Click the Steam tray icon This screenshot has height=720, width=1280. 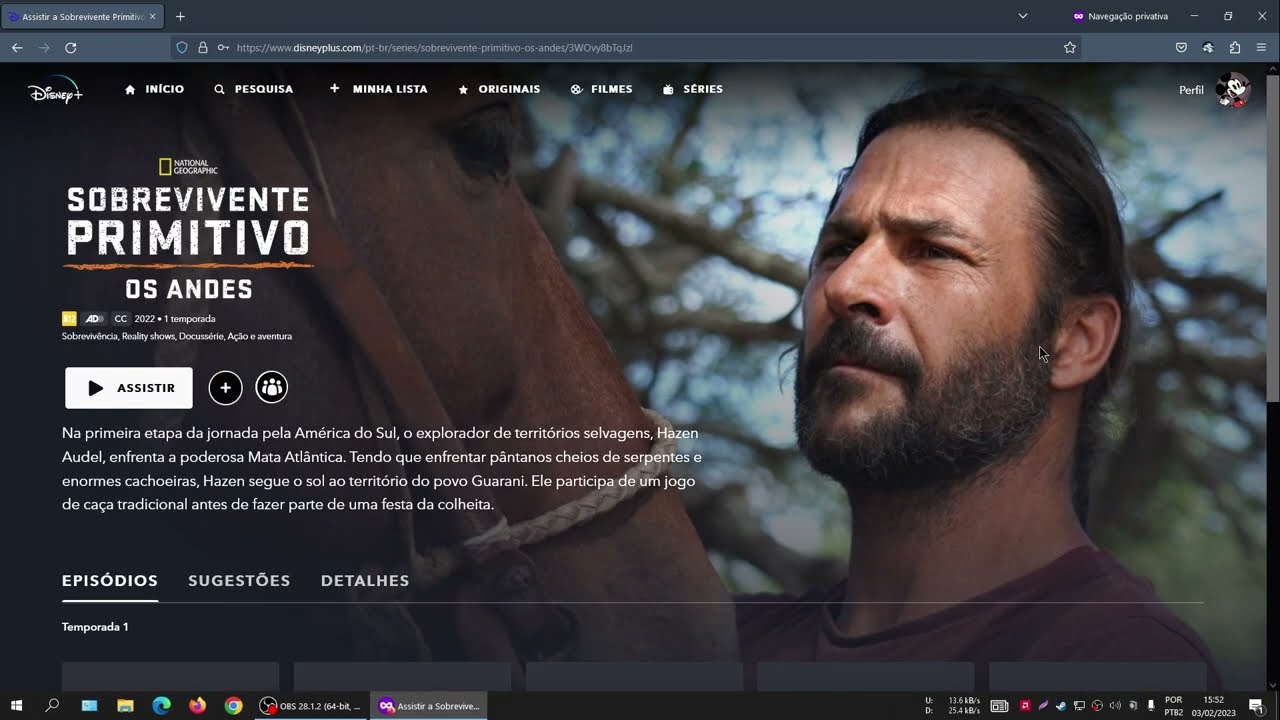click(x=1061, y=706)
